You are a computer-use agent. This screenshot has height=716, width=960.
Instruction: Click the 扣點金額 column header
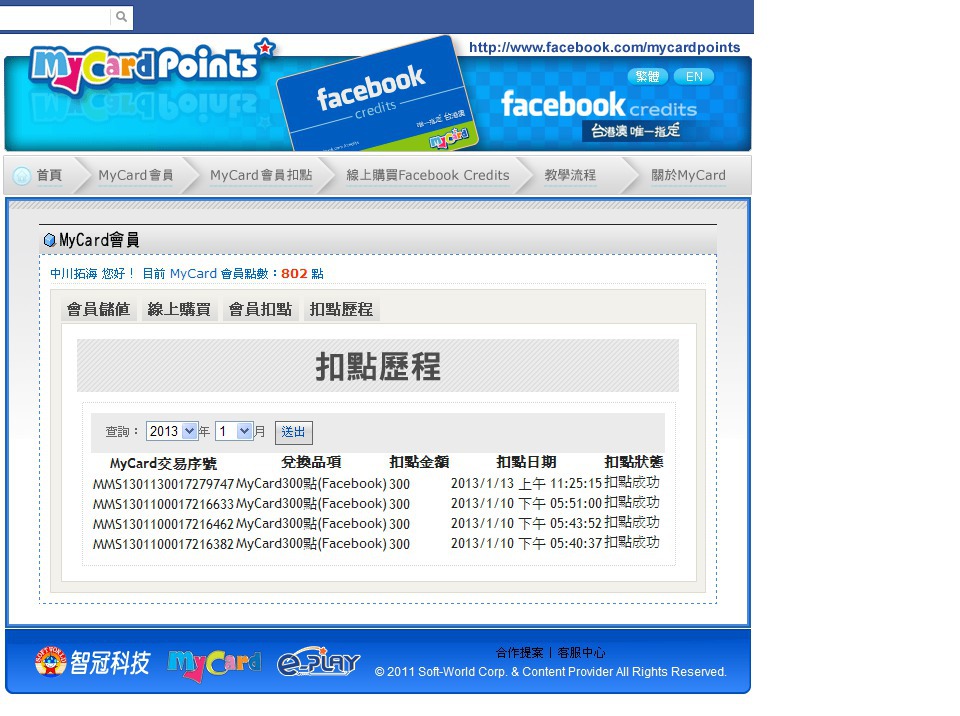[x=419, y=462]
